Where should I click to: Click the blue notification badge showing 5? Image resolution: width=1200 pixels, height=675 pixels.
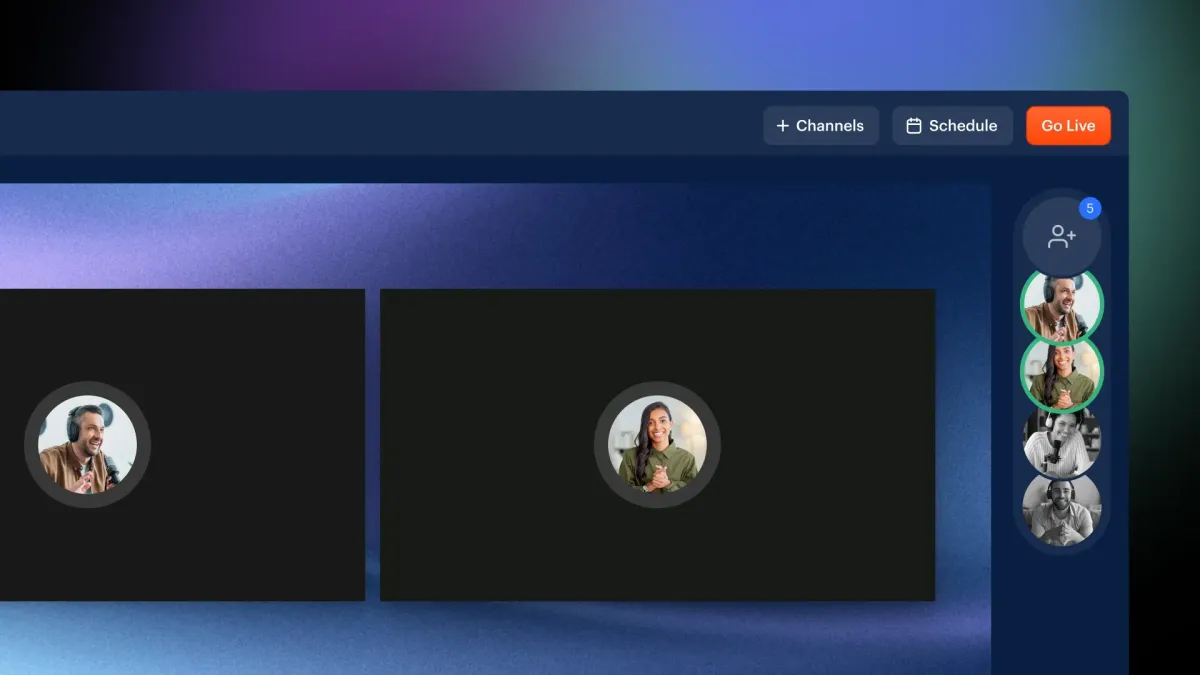1090,208
